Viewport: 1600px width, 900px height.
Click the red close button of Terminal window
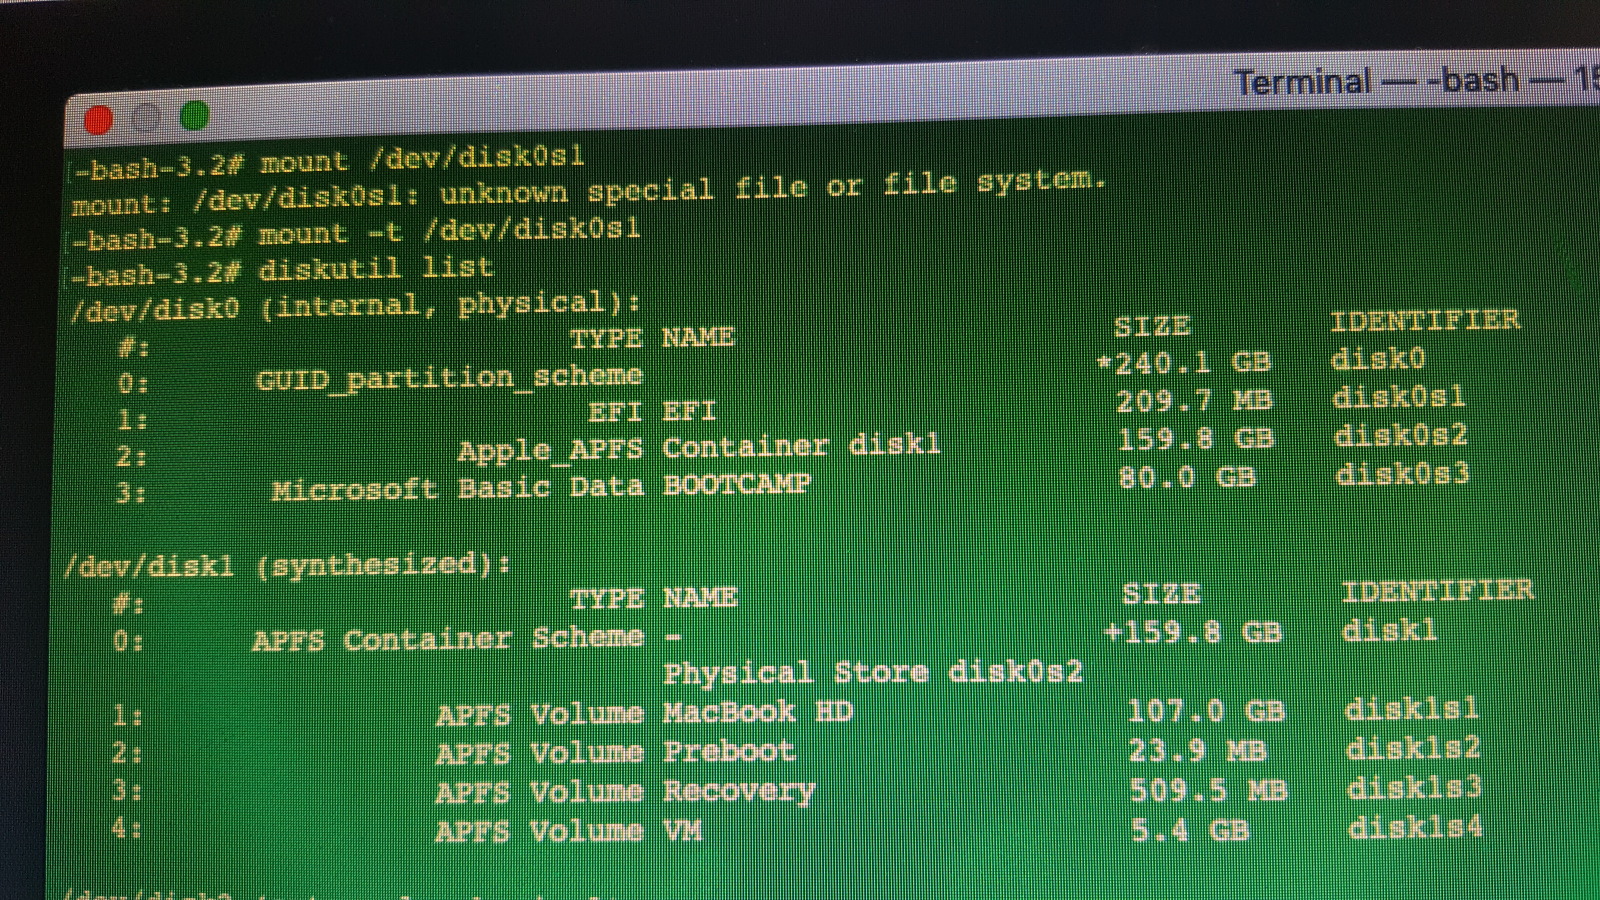(99, 120)
